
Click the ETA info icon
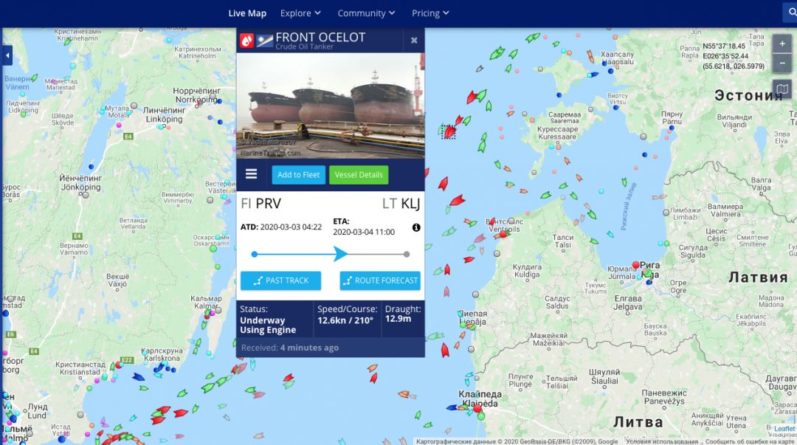416,227
